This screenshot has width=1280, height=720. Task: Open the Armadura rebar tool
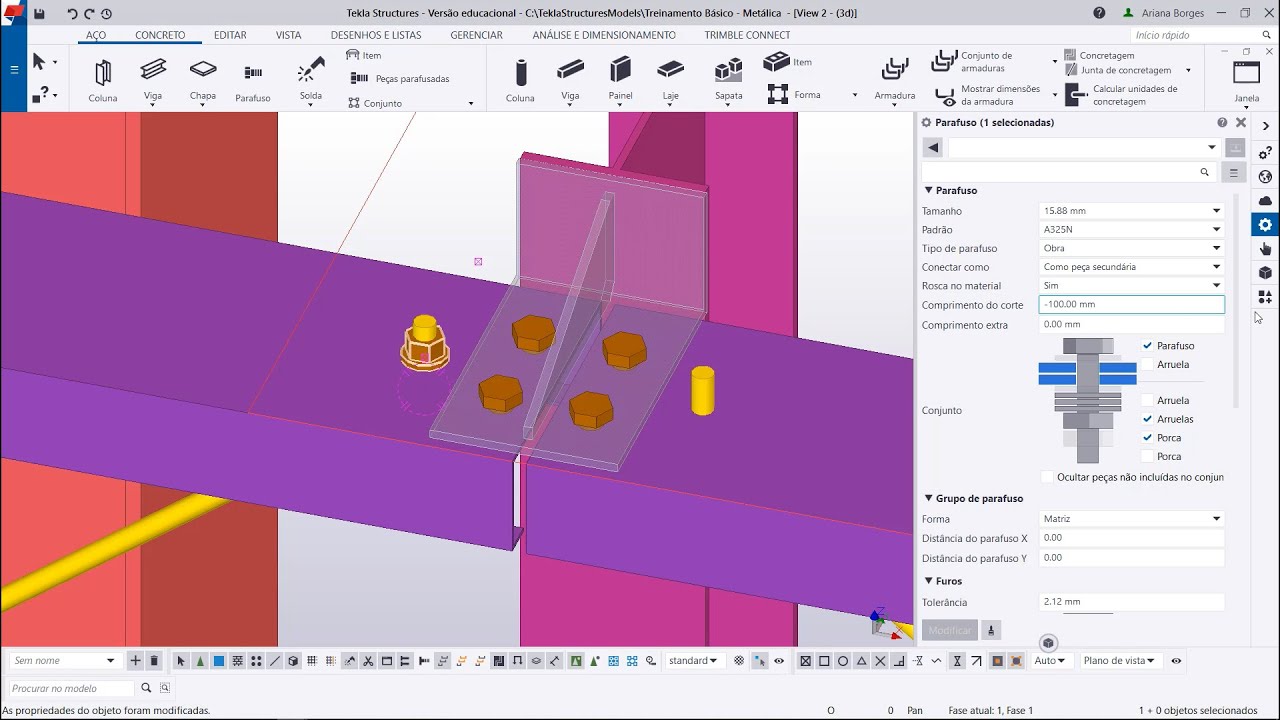pyautogui.click(x=895, y=80)
